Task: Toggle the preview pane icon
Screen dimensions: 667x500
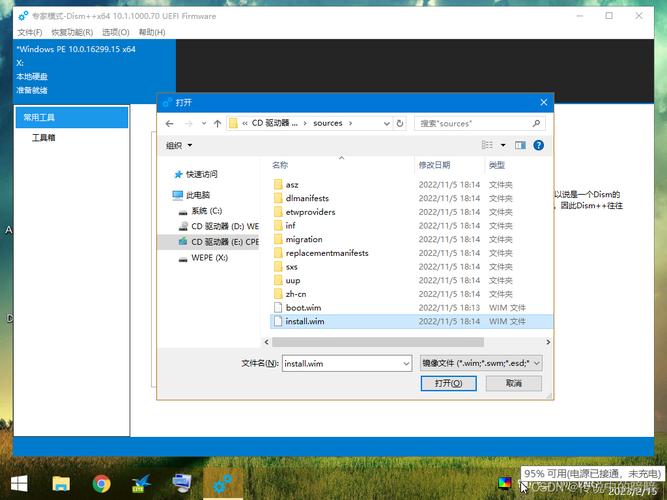Action: [x=520, y=145]
